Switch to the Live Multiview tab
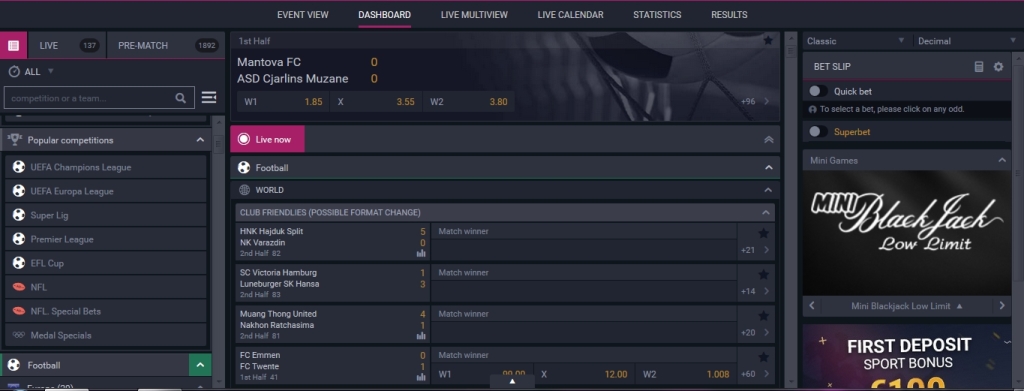 pyautogui.click(x=474, y=14)
